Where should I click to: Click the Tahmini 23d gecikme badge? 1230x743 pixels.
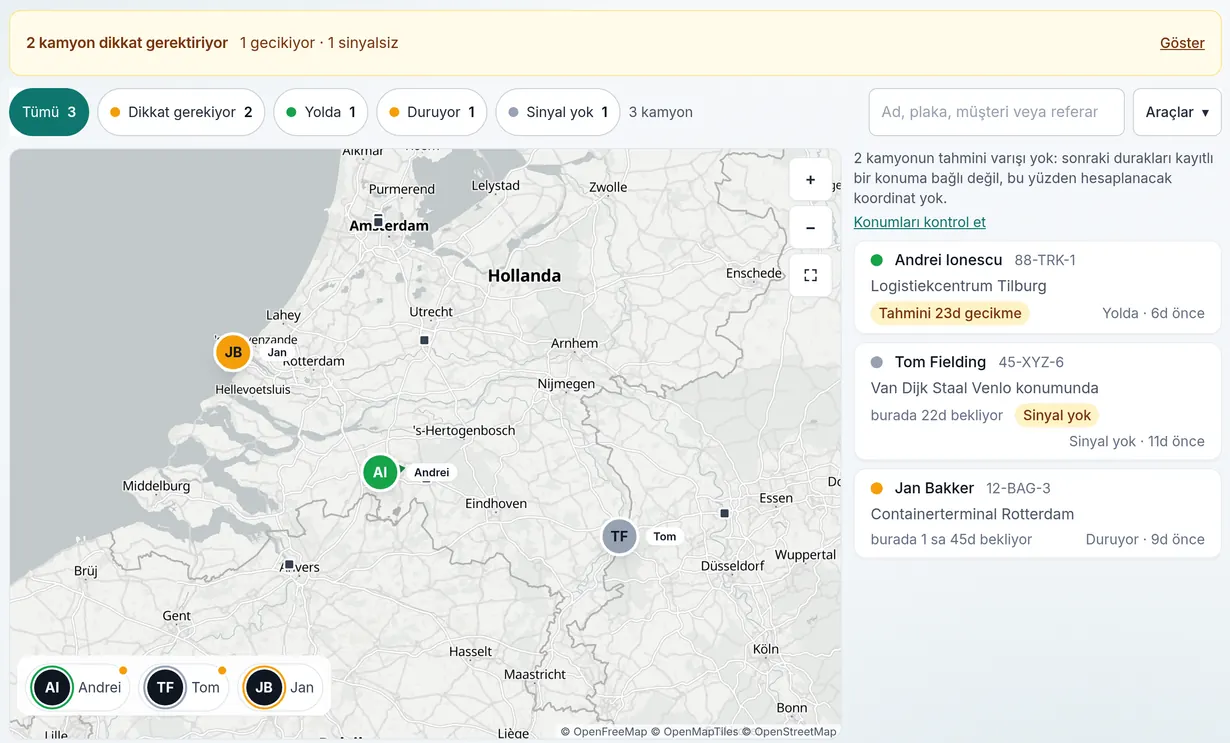950,313
